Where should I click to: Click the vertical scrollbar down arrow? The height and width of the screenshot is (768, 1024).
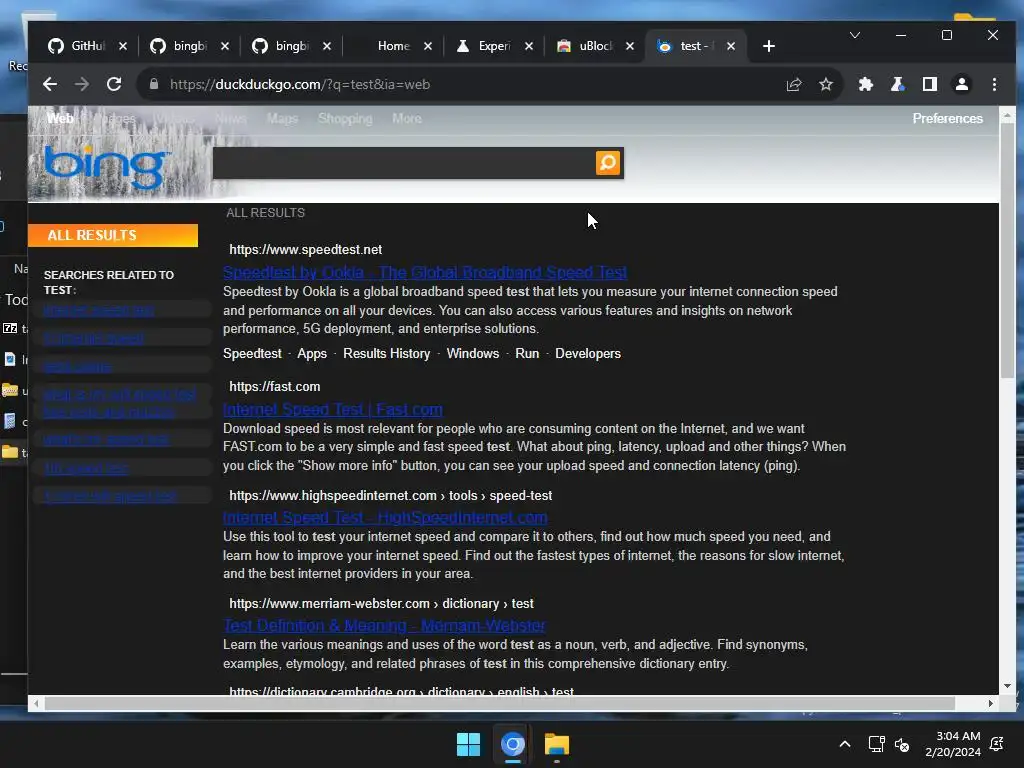[x=1007, y=686]
